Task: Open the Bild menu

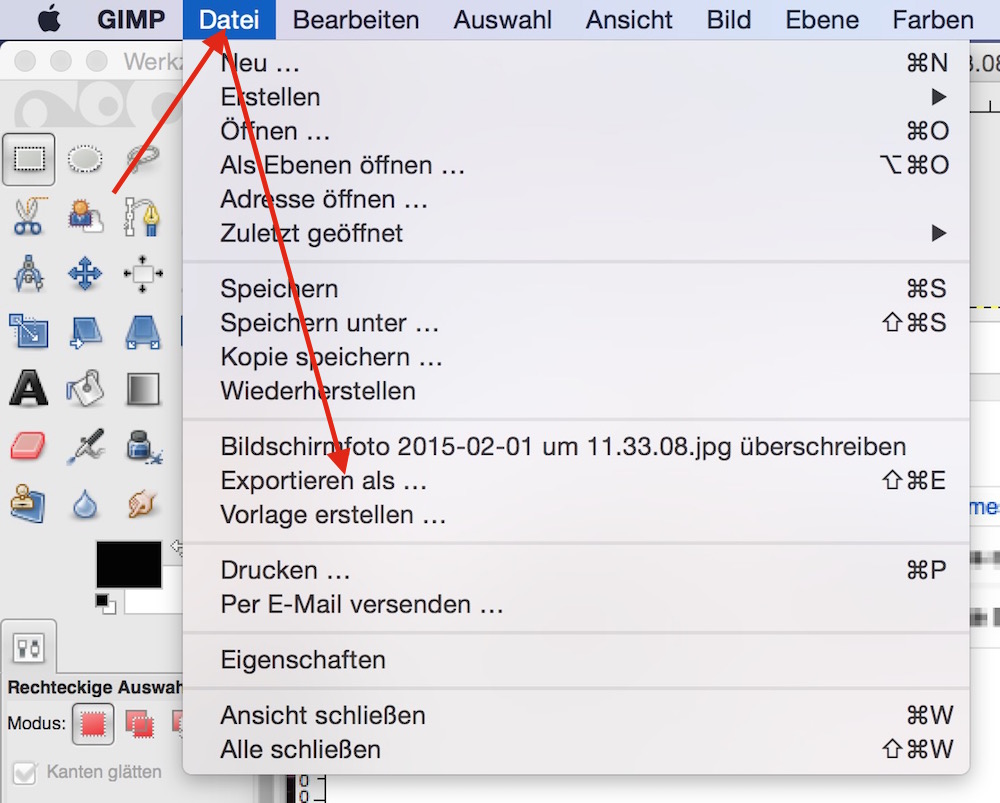Action: [x=728, y=20]
